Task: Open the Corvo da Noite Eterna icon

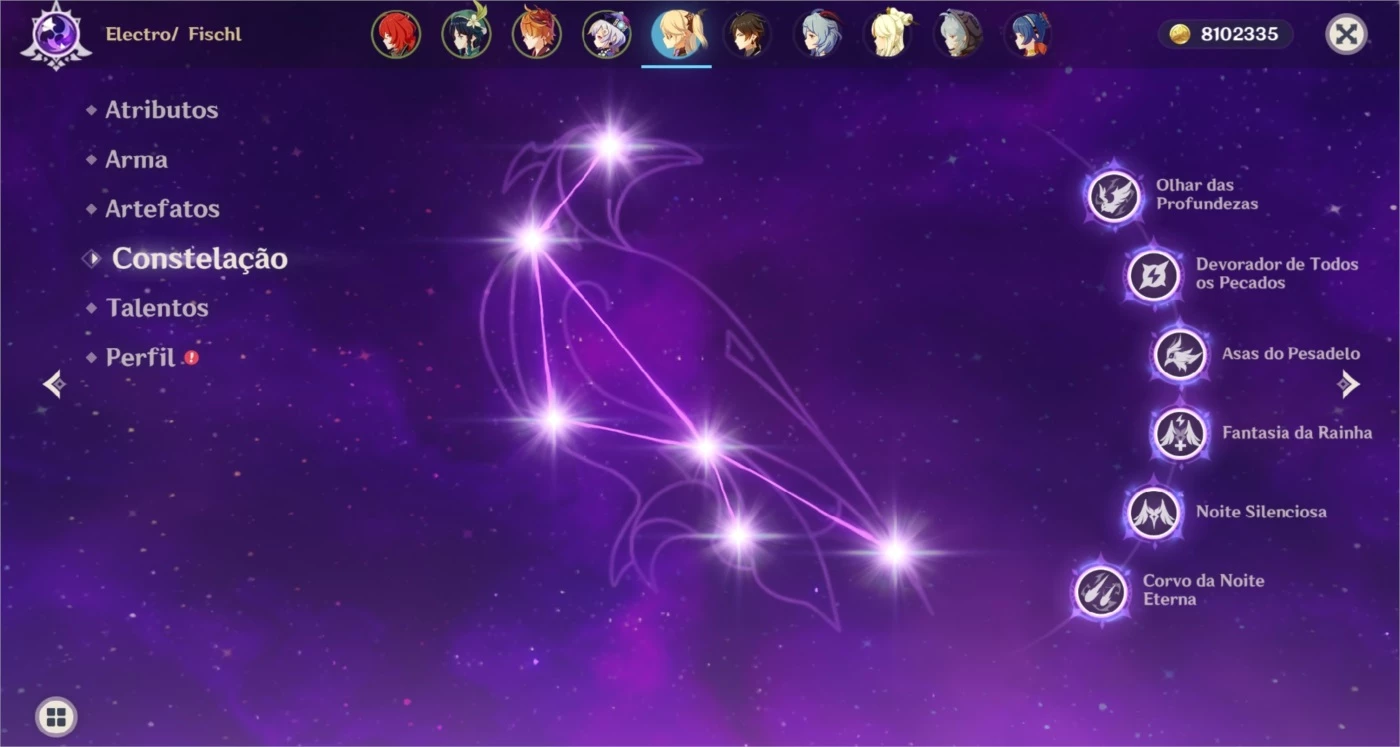Action: [x=1101, y=590]
